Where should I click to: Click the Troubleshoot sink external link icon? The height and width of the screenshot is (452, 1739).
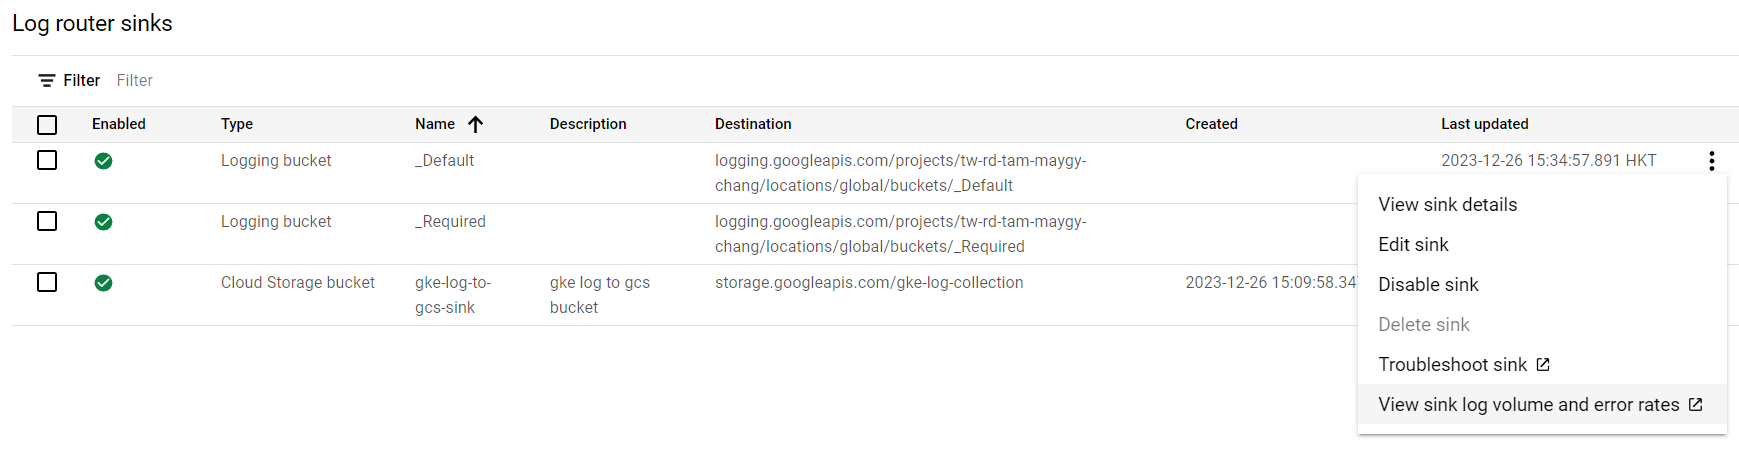tap(1543, 365)
